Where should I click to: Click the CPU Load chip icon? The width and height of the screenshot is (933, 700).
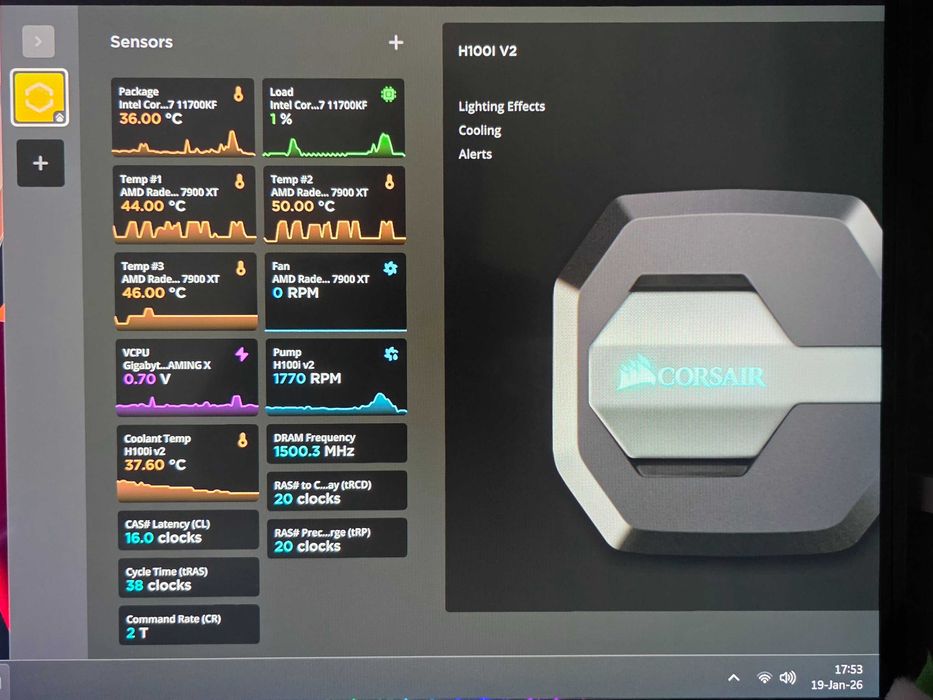click(x=389, y=94)
